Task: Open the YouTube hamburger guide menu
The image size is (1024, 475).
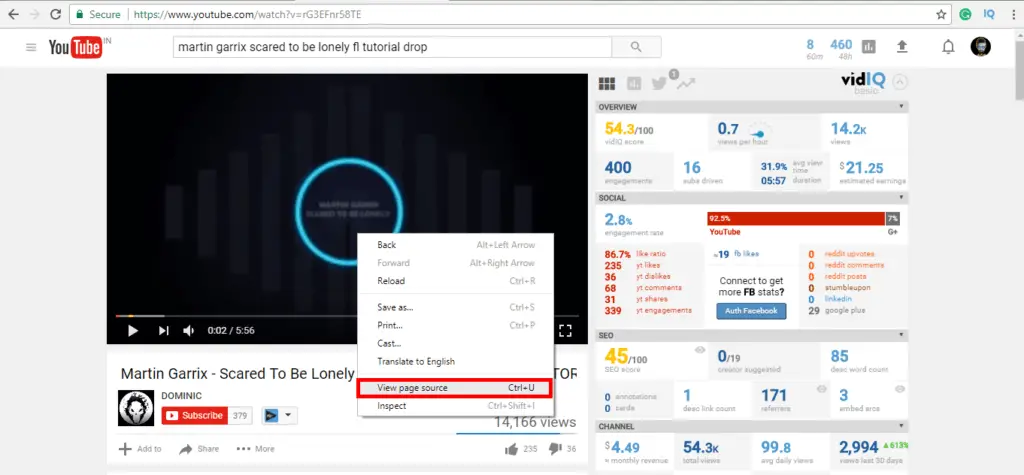Action: (x=31, y=47)
